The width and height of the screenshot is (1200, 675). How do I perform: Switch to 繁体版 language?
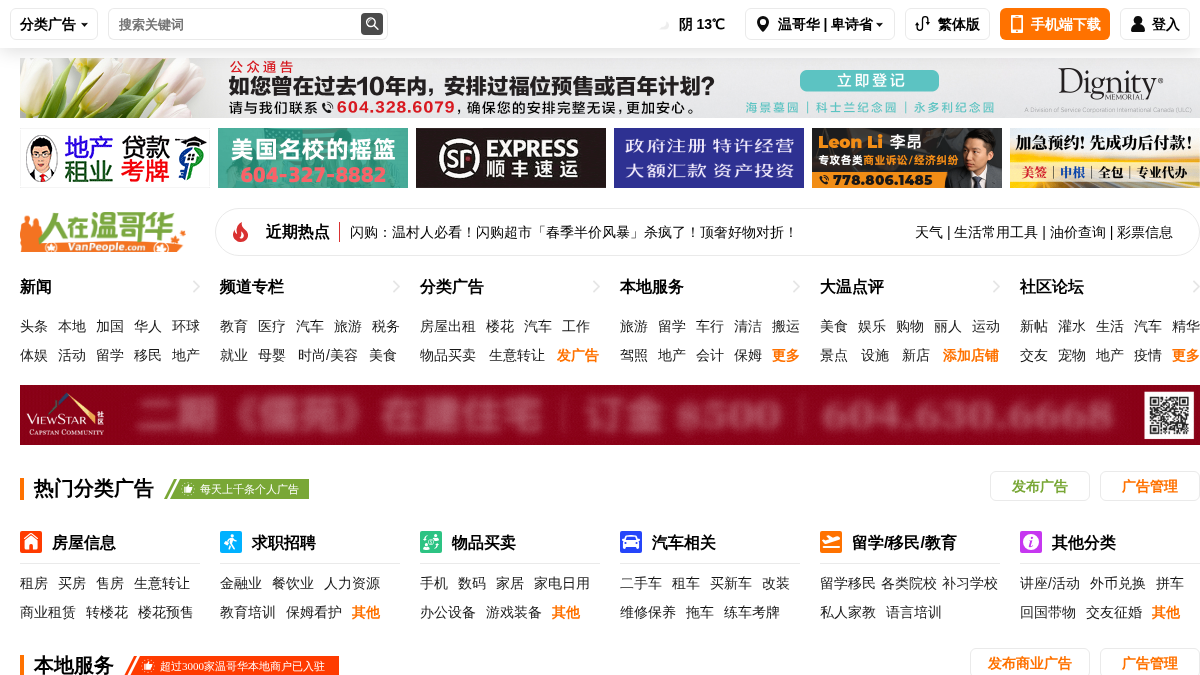click(947, 24)
